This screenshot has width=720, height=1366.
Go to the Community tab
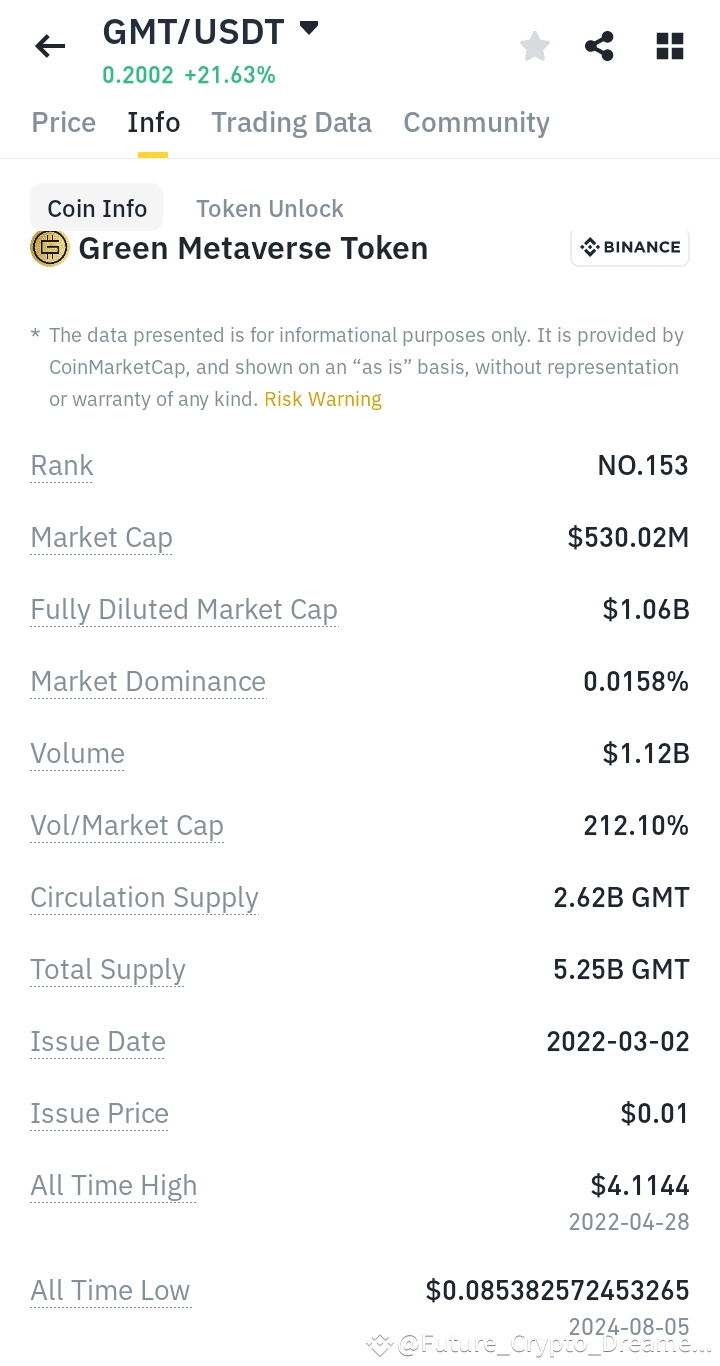point(476,123)
